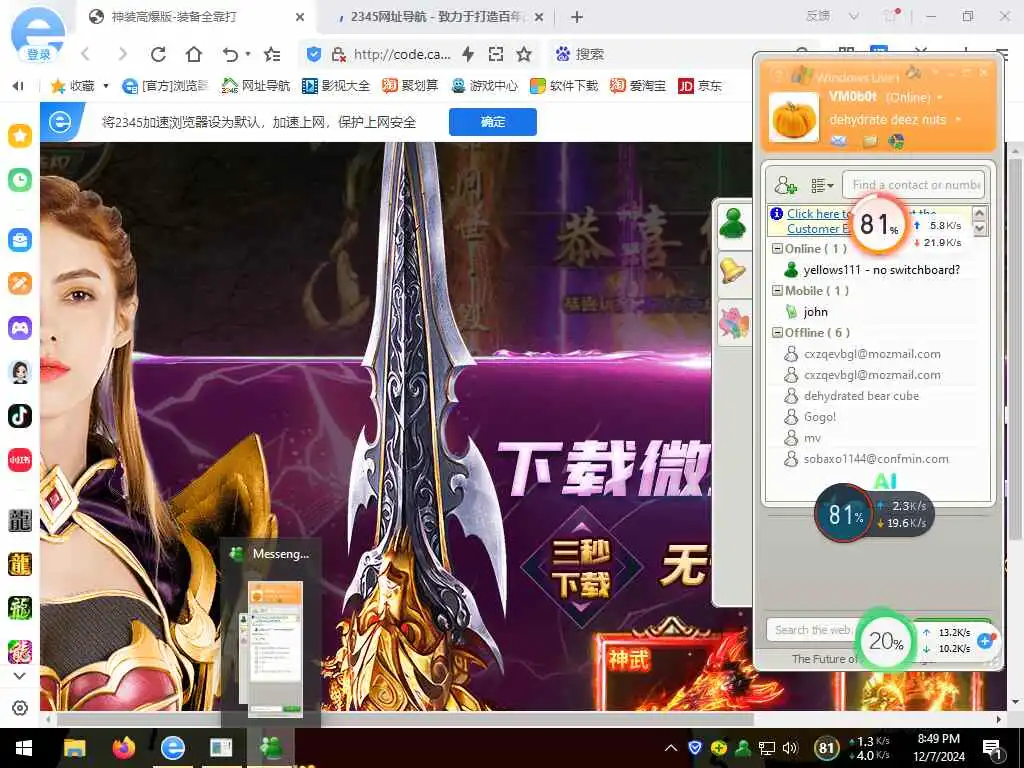Image resolution: width=1024 pixels, height=768 pixels.
Task: Switch to the 神装高爆版 tab
Action: [x=197, y=17]
